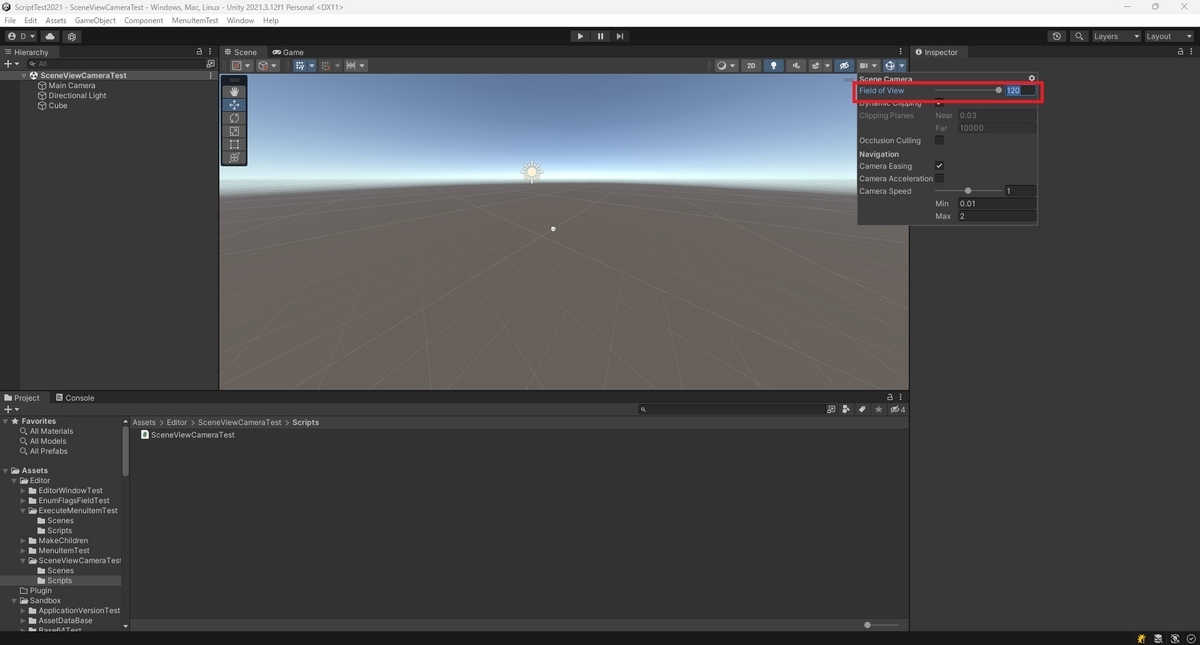Switch to the Game tab
The height and width of the screenshot is (645, 1200).
(x=288, y=52)
